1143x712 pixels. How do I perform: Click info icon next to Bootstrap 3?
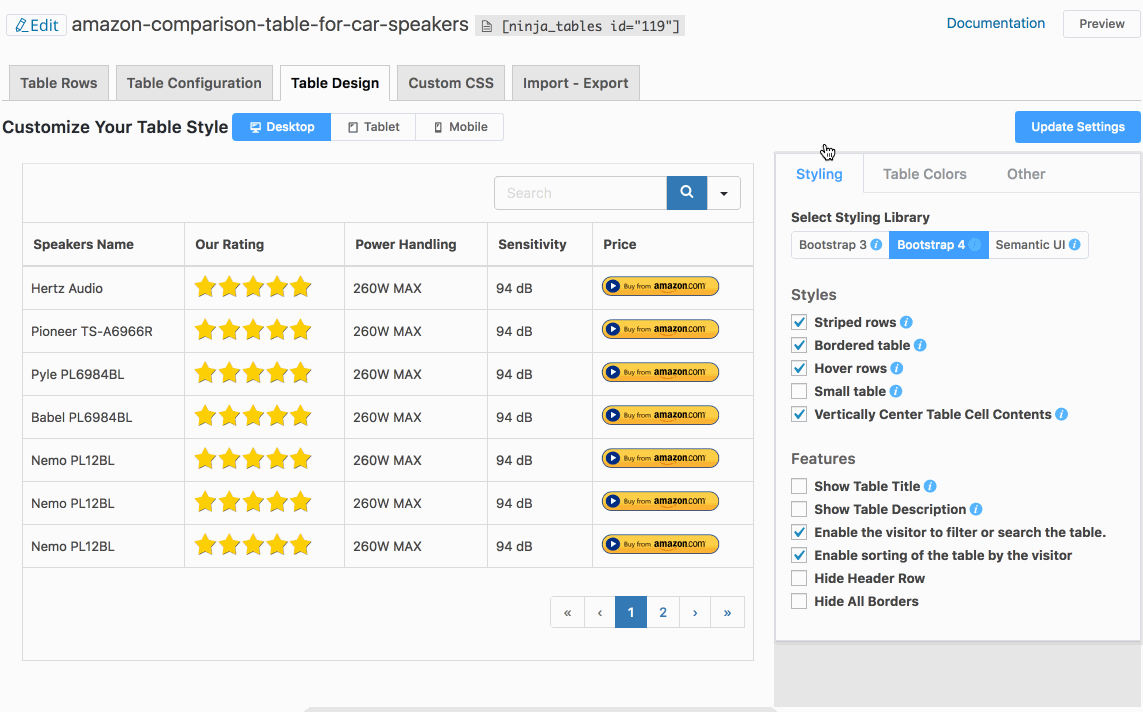(876, 245)
